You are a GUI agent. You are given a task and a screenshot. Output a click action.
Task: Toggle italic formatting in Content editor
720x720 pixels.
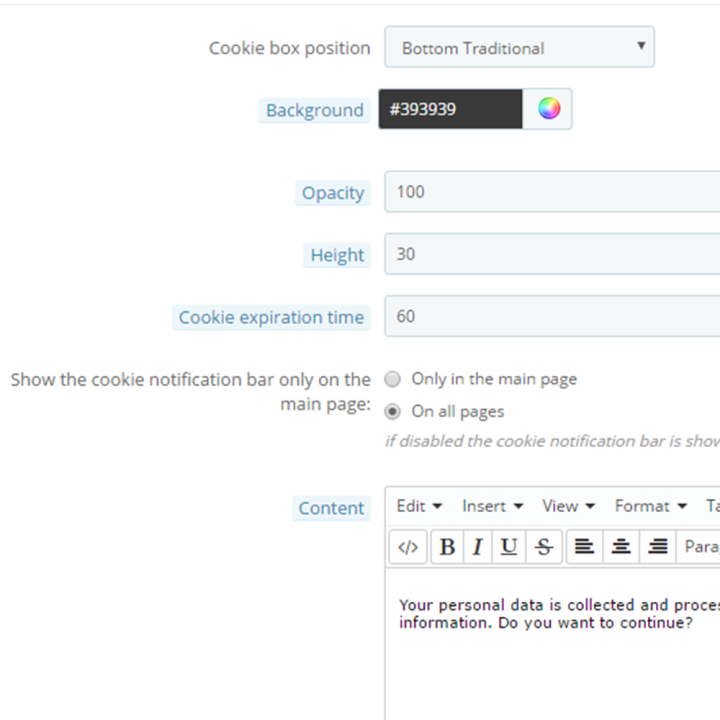[478, 547]
